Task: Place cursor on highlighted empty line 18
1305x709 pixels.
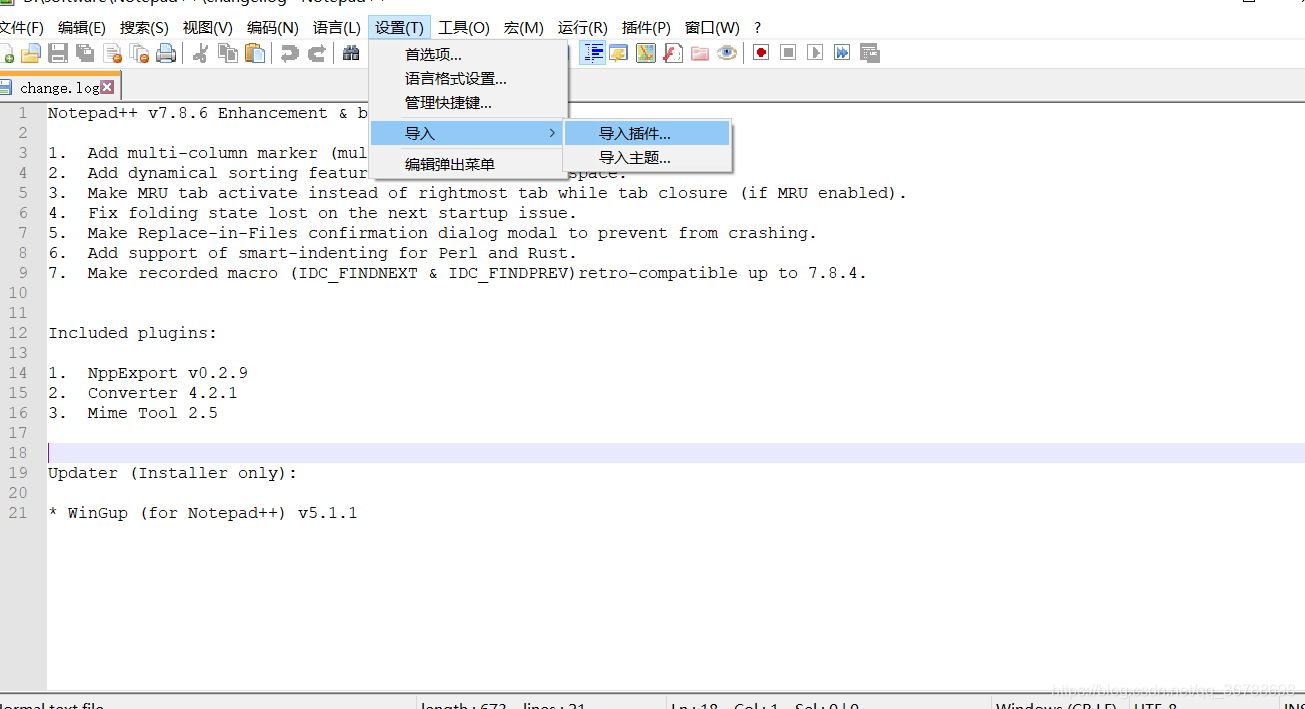Action: click(676, 453)
